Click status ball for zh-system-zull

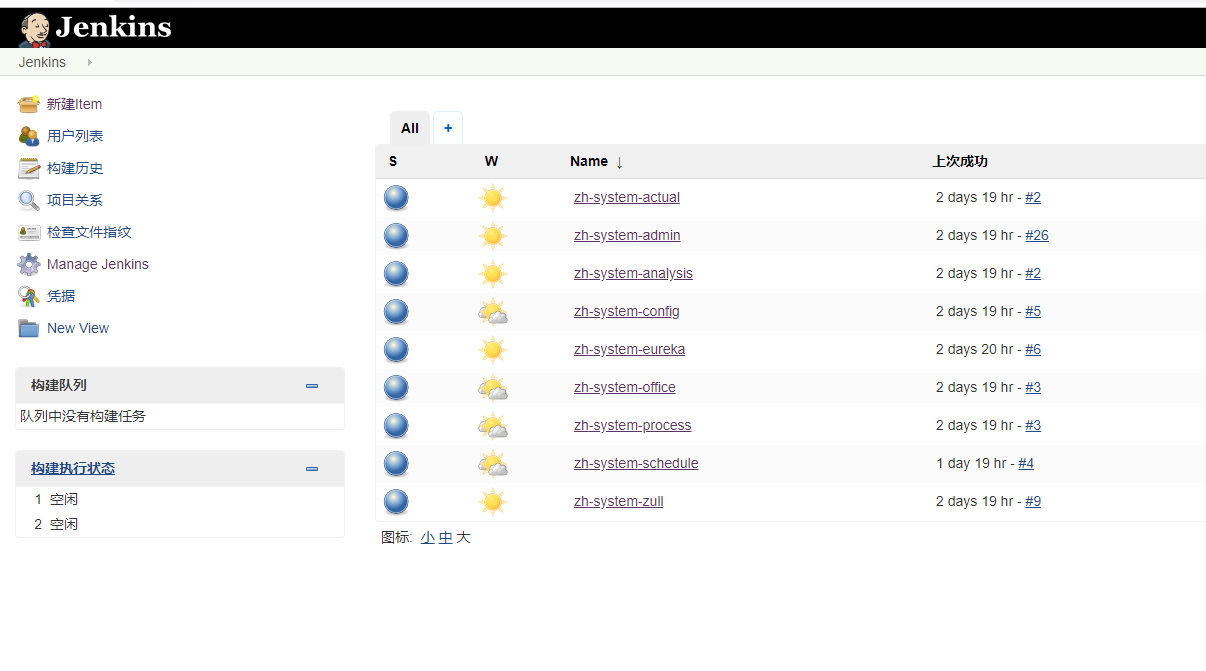(x=396, y=502)
